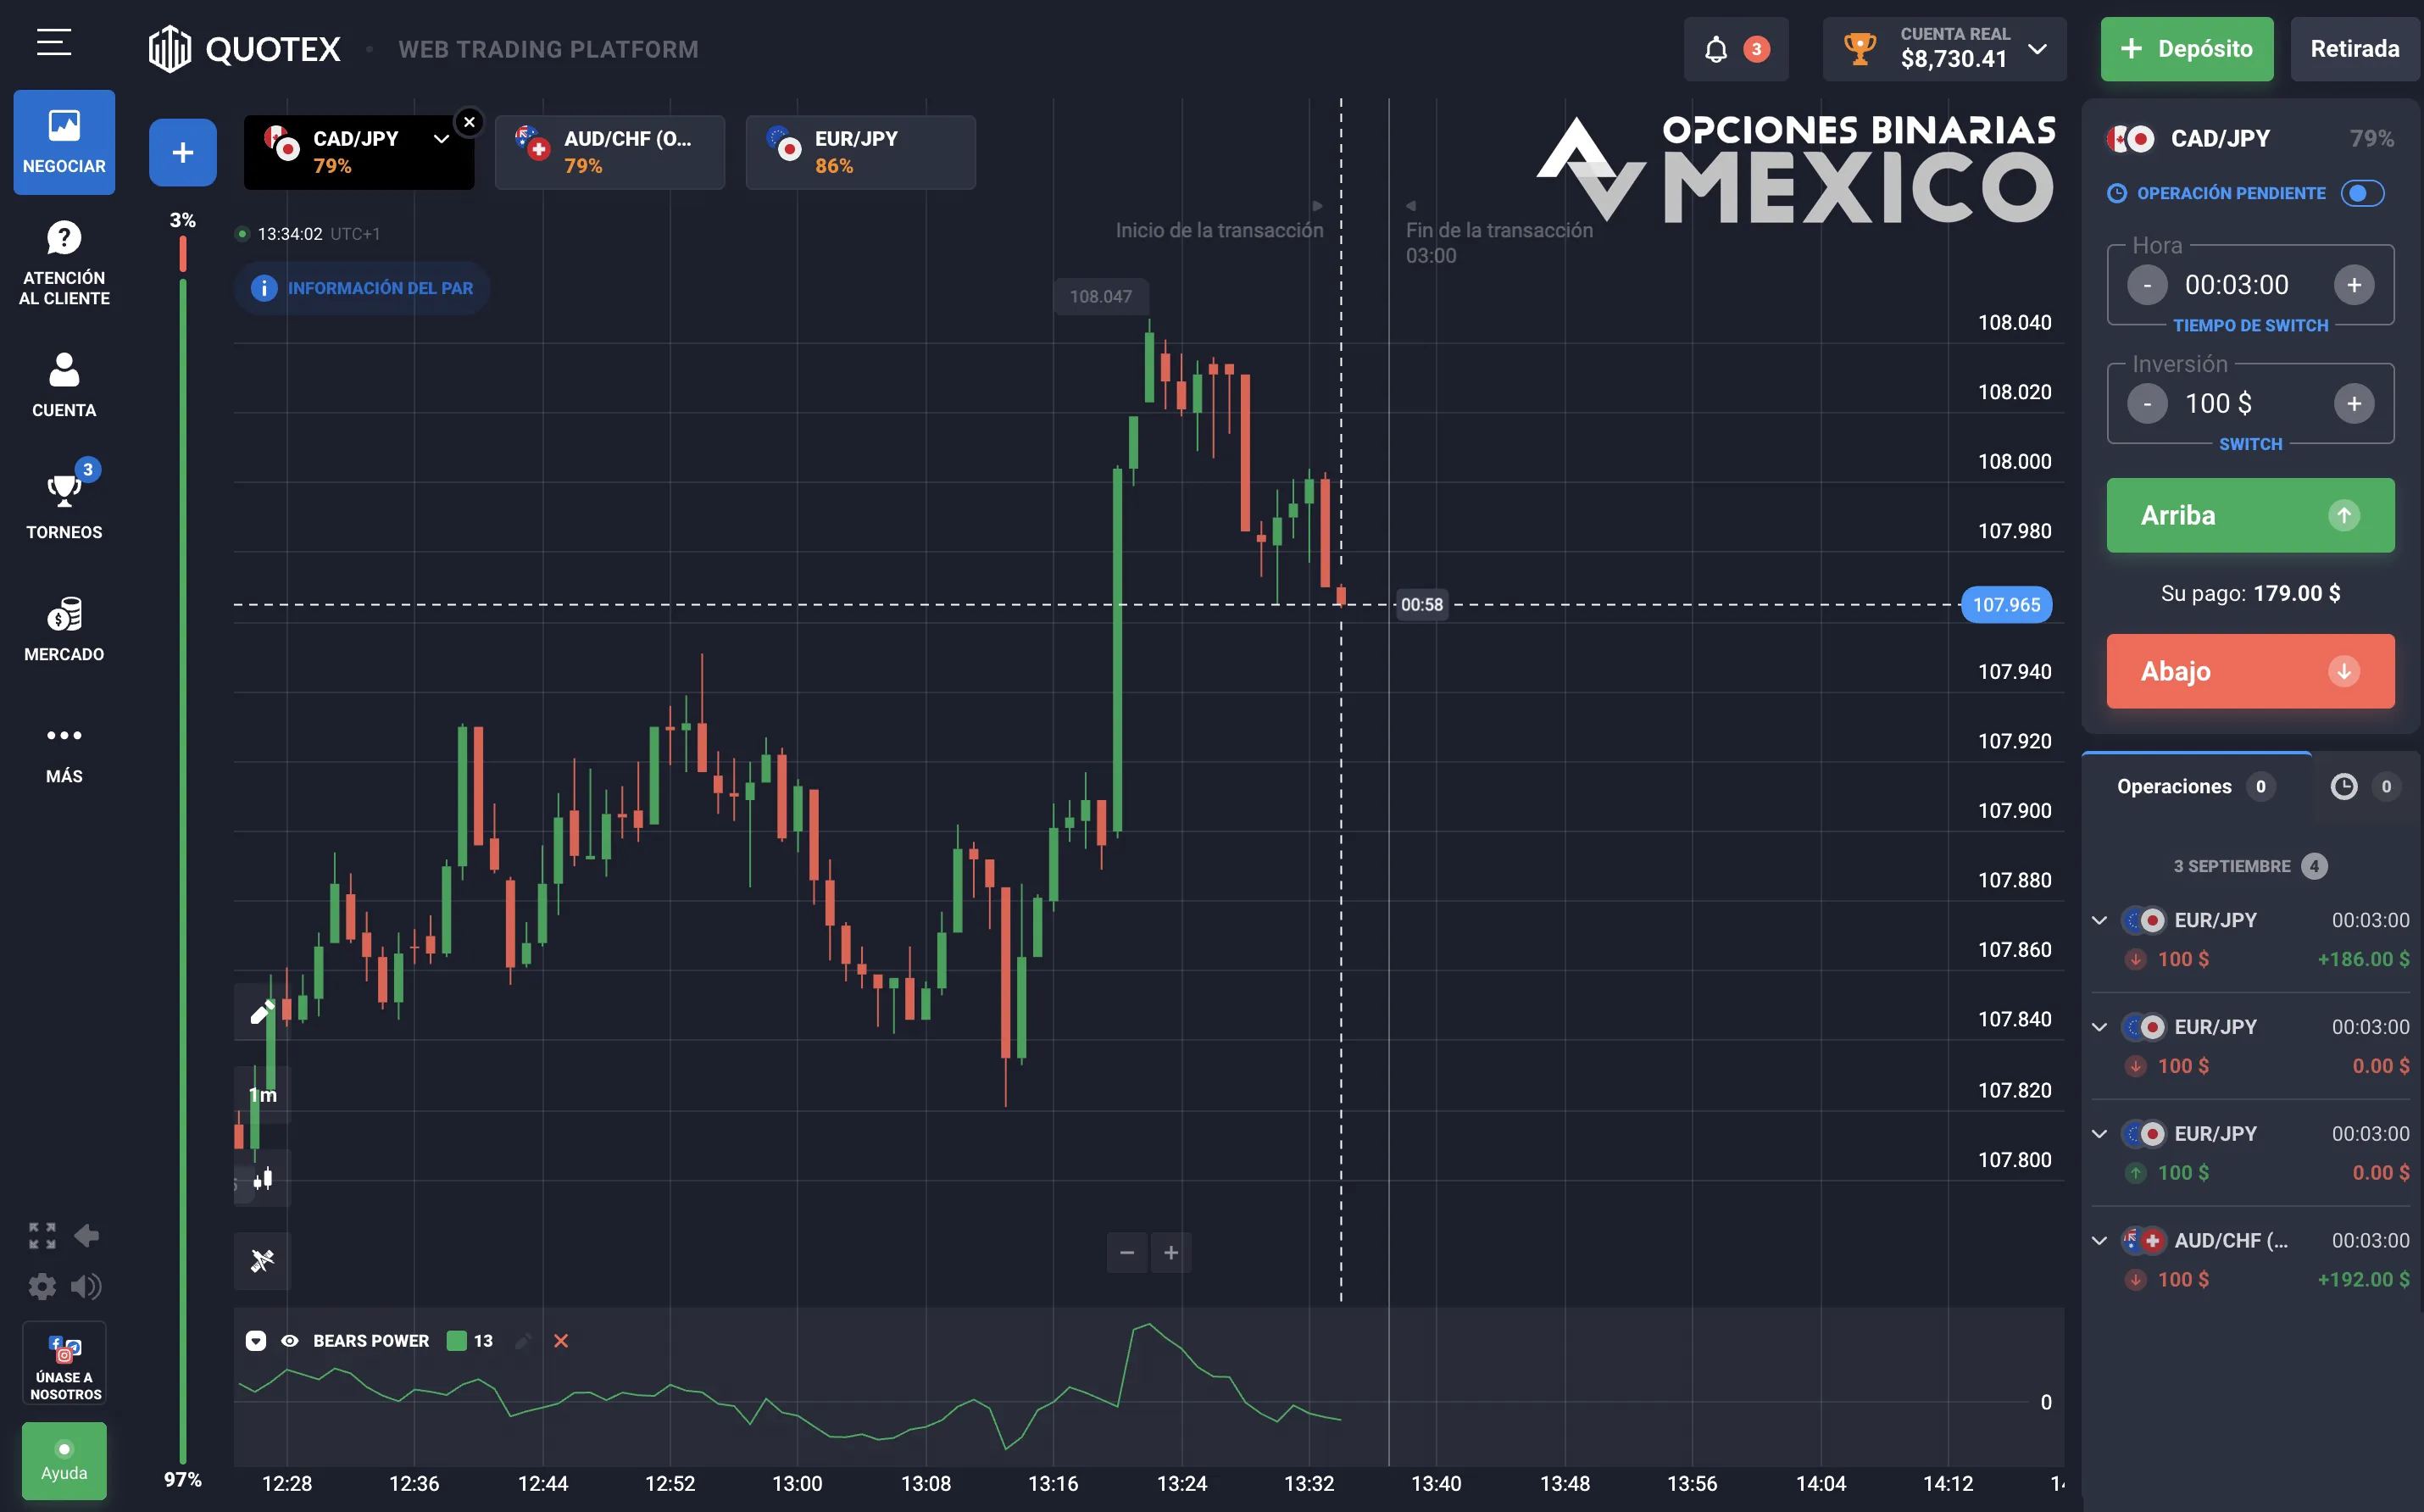Click the Retirada button
This screenshot has width=2424, height=1512.
[x=2354, y=49]
